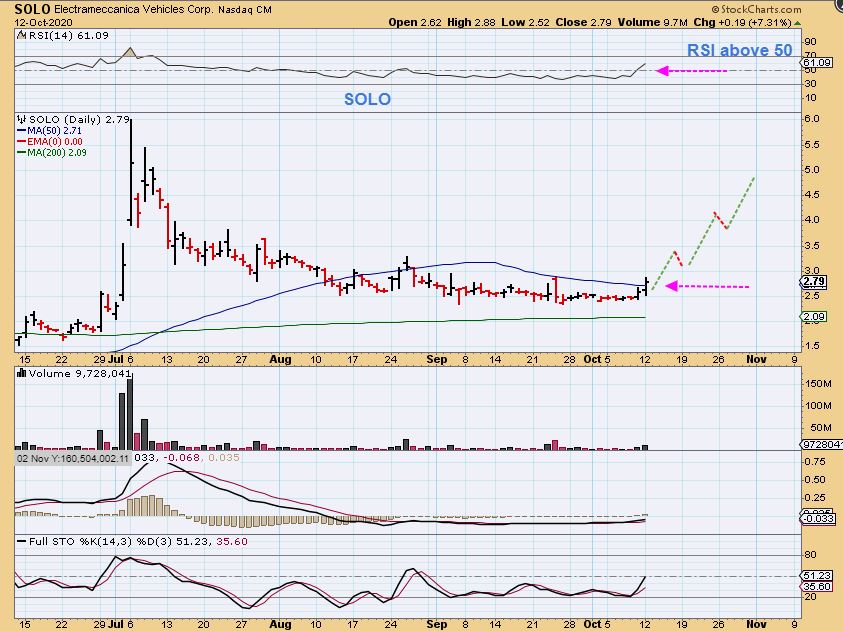Viewport: 843px width, 631px height.
Task: Click the Aug label on price date axis
Action: (x=280, y=359)
